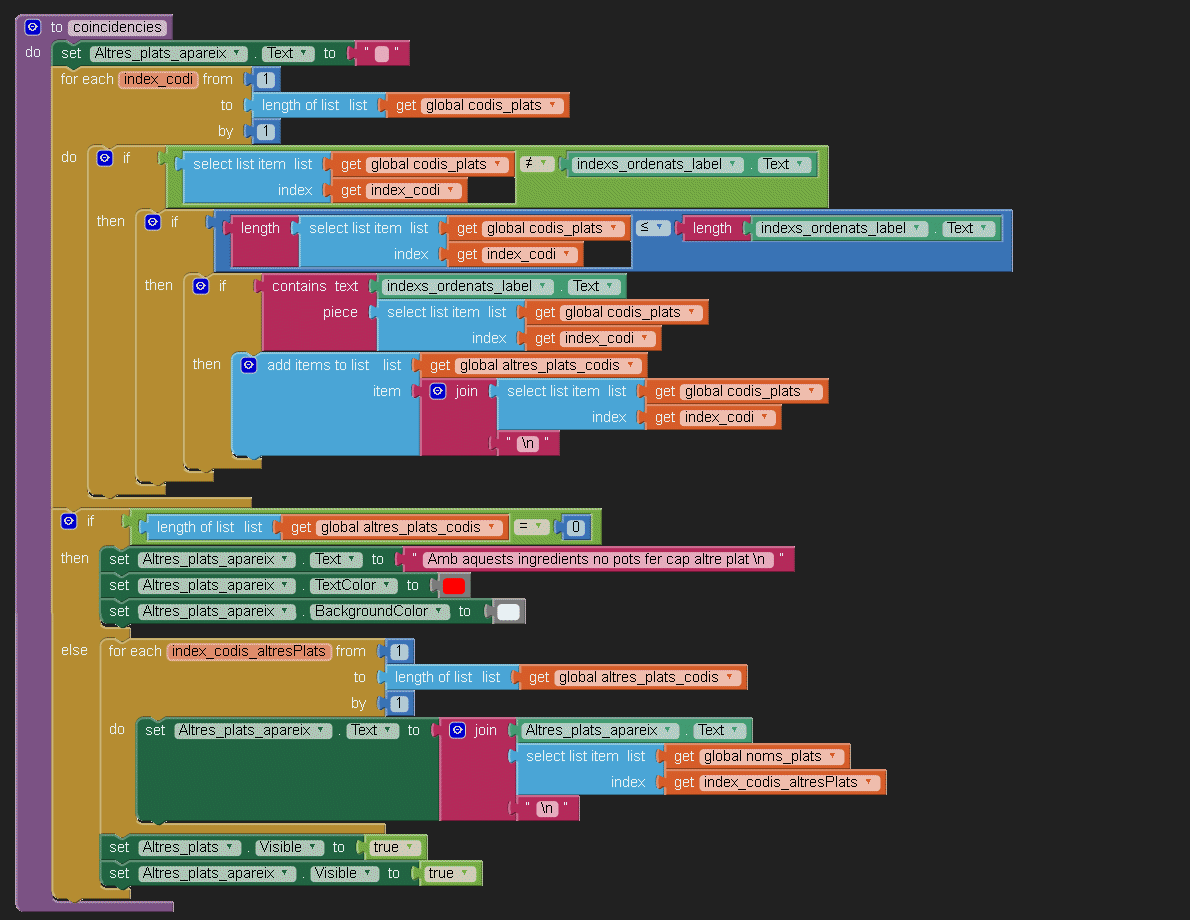
Task: Click the gear on the join block beside Altres_plats_apareix Text
Action: [x=457, y=730]
